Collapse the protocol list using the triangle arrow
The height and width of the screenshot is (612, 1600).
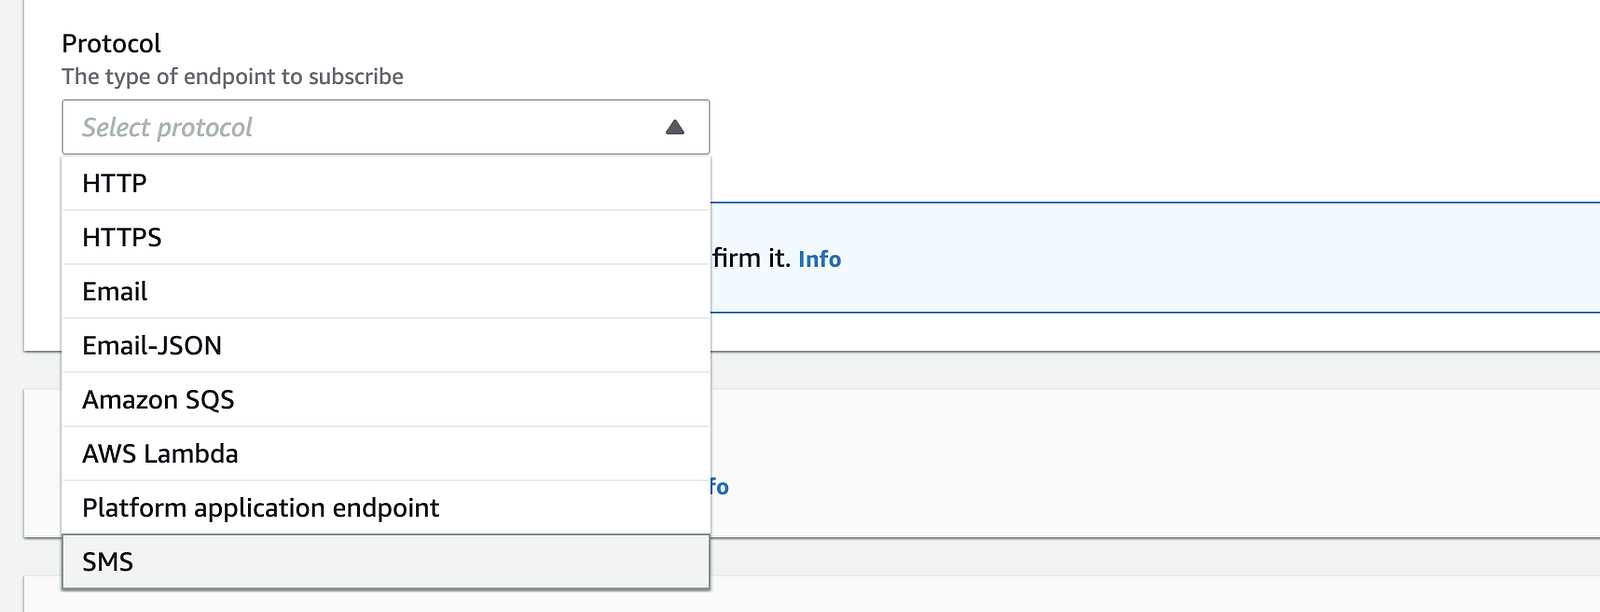(675, 127)
